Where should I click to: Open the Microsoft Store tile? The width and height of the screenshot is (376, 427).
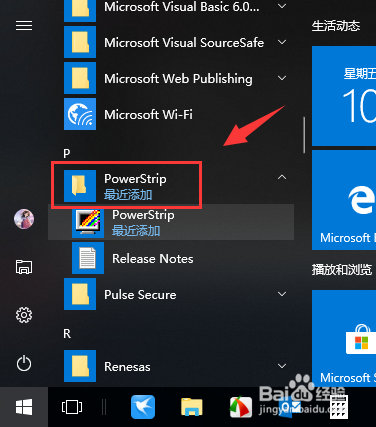(344, 338)
